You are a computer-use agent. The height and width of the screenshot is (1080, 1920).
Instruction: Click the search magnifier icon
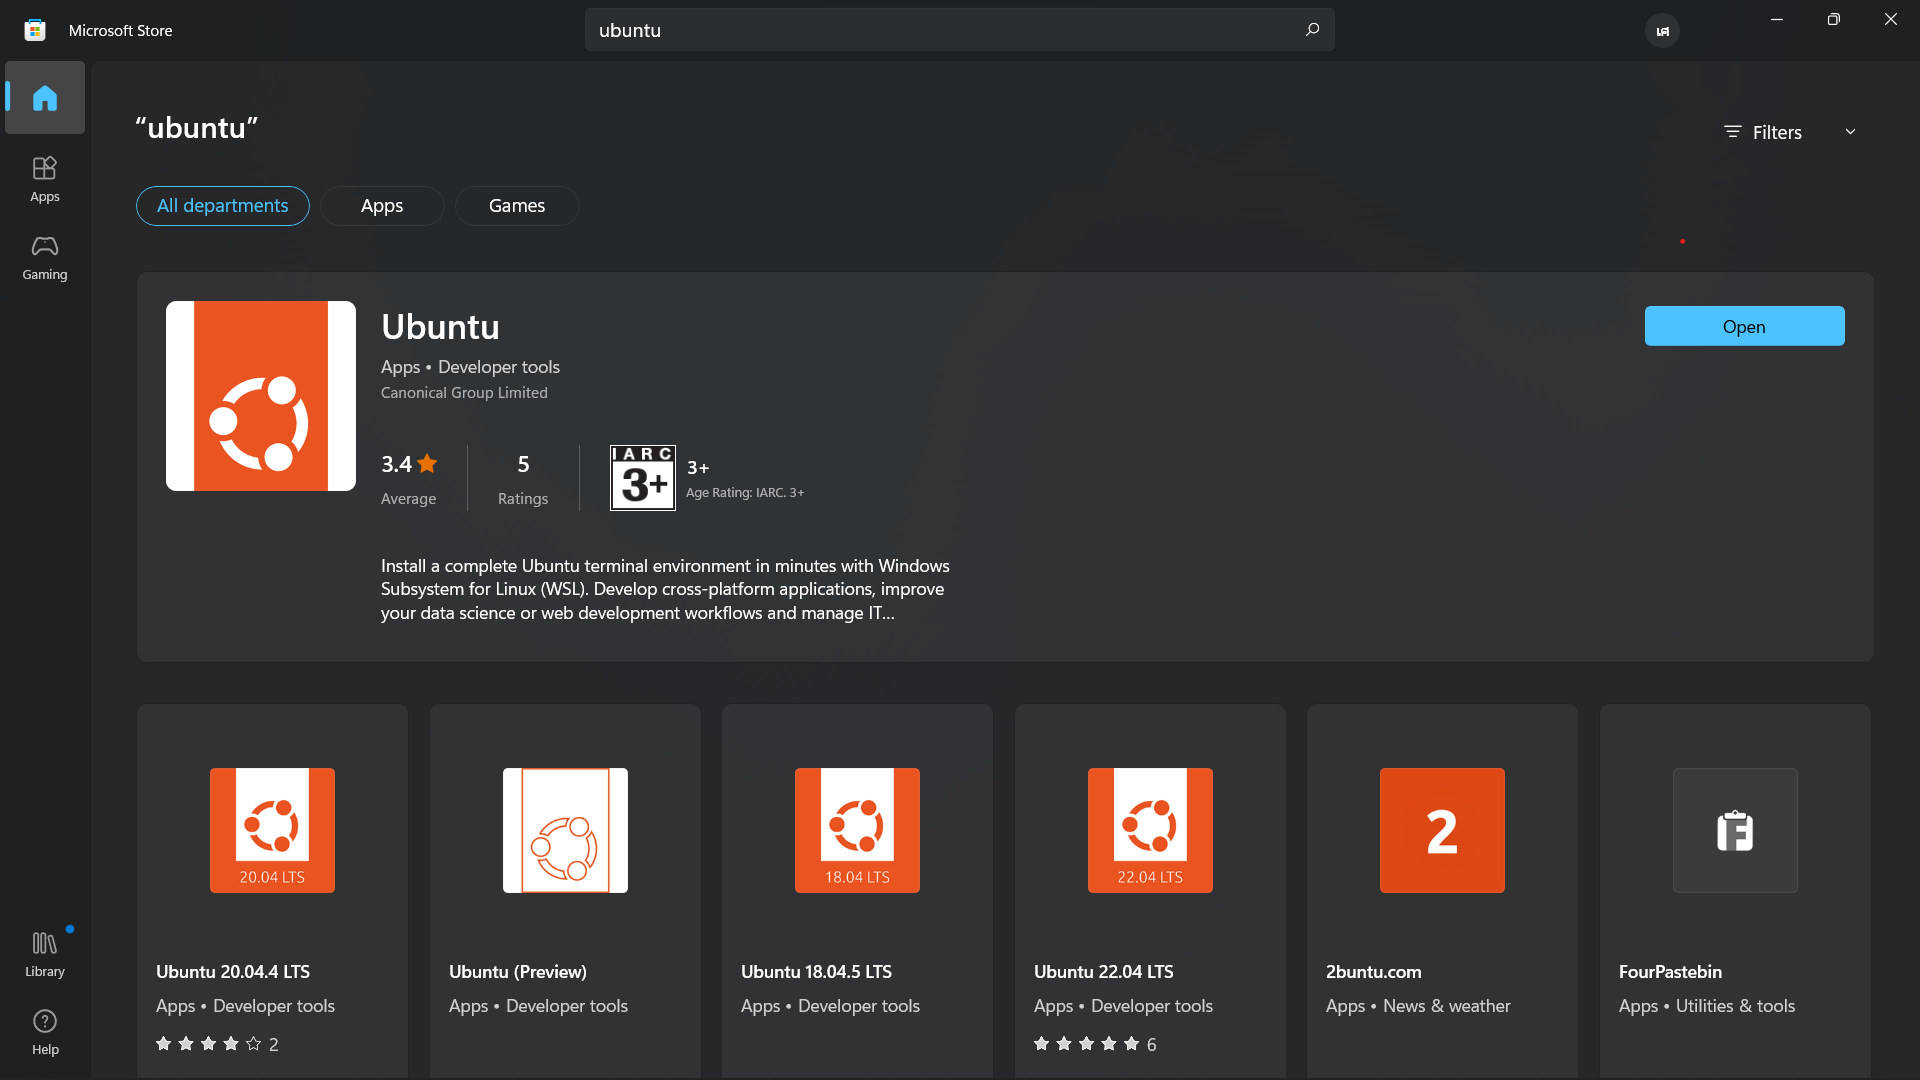point(1312,30)
